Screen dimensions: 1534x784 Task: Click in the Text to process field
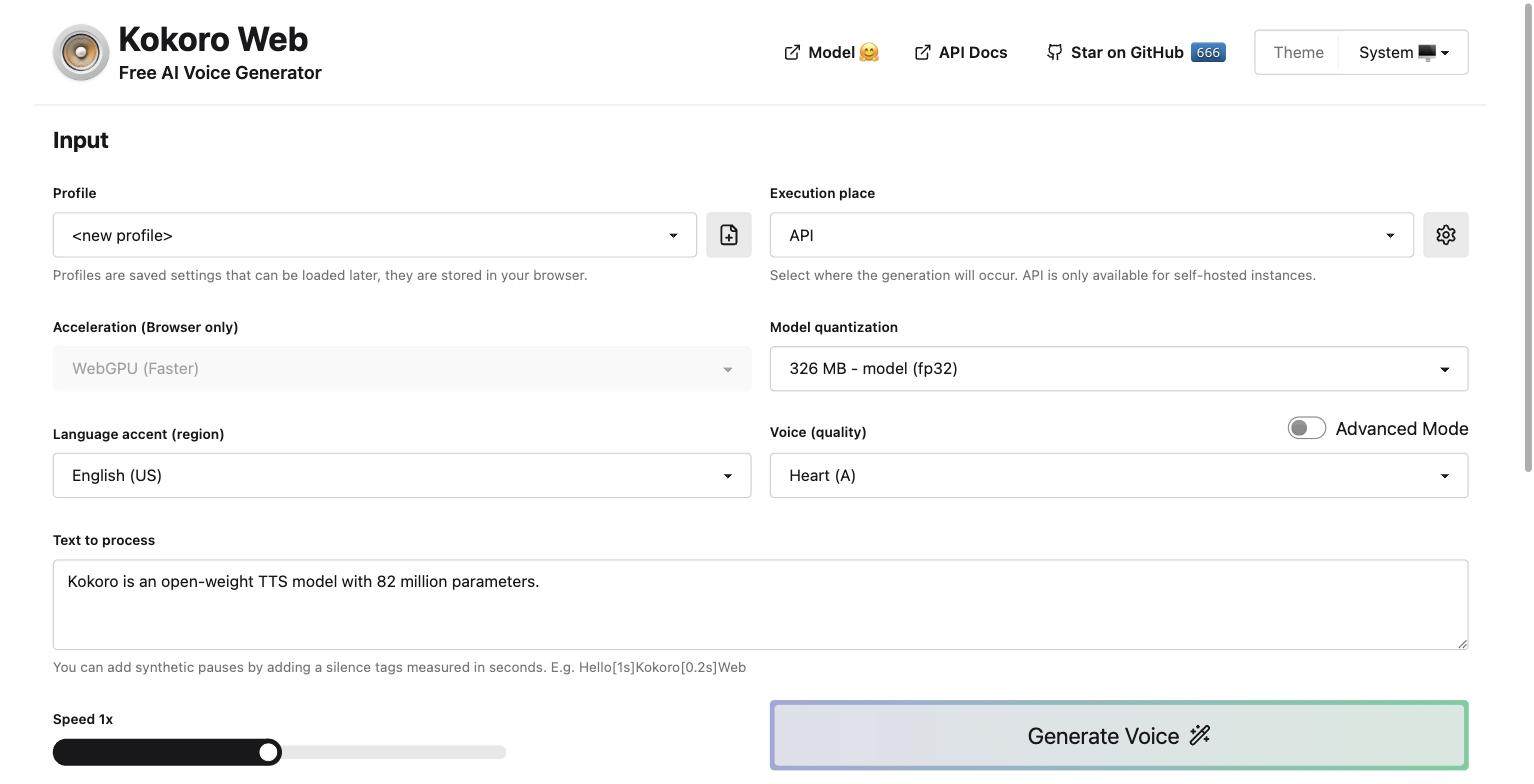761,605
